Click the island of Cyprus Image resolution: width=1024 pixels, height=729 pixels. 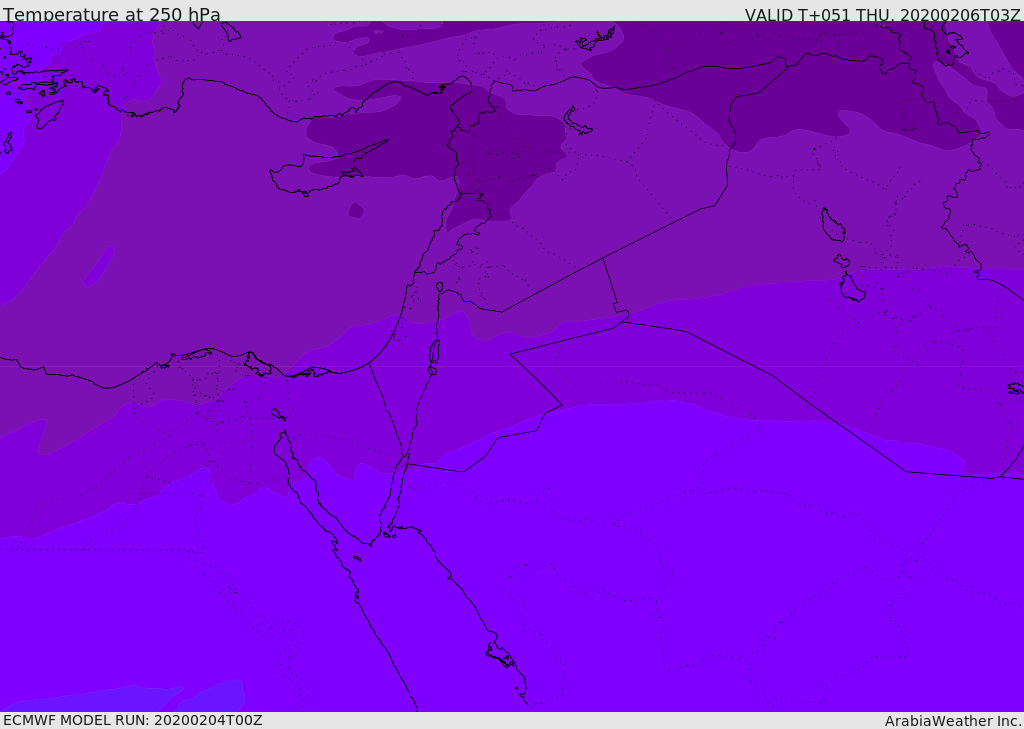coord(318,172)
